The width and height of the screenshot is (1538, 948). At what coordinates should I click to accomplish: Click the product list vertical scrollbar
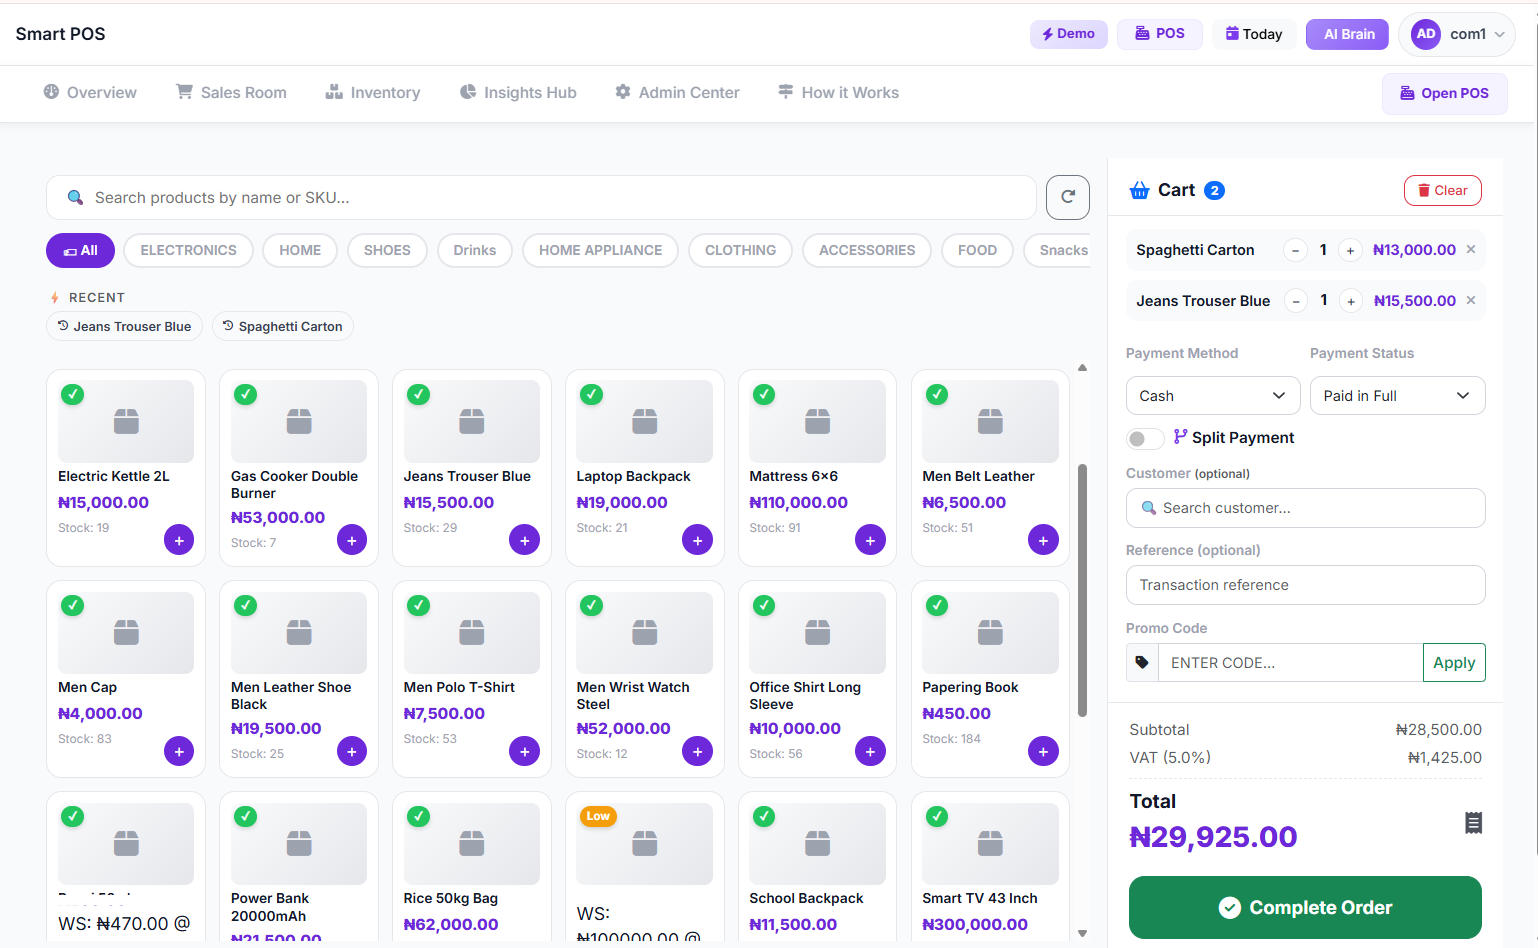coord(1082,590)
